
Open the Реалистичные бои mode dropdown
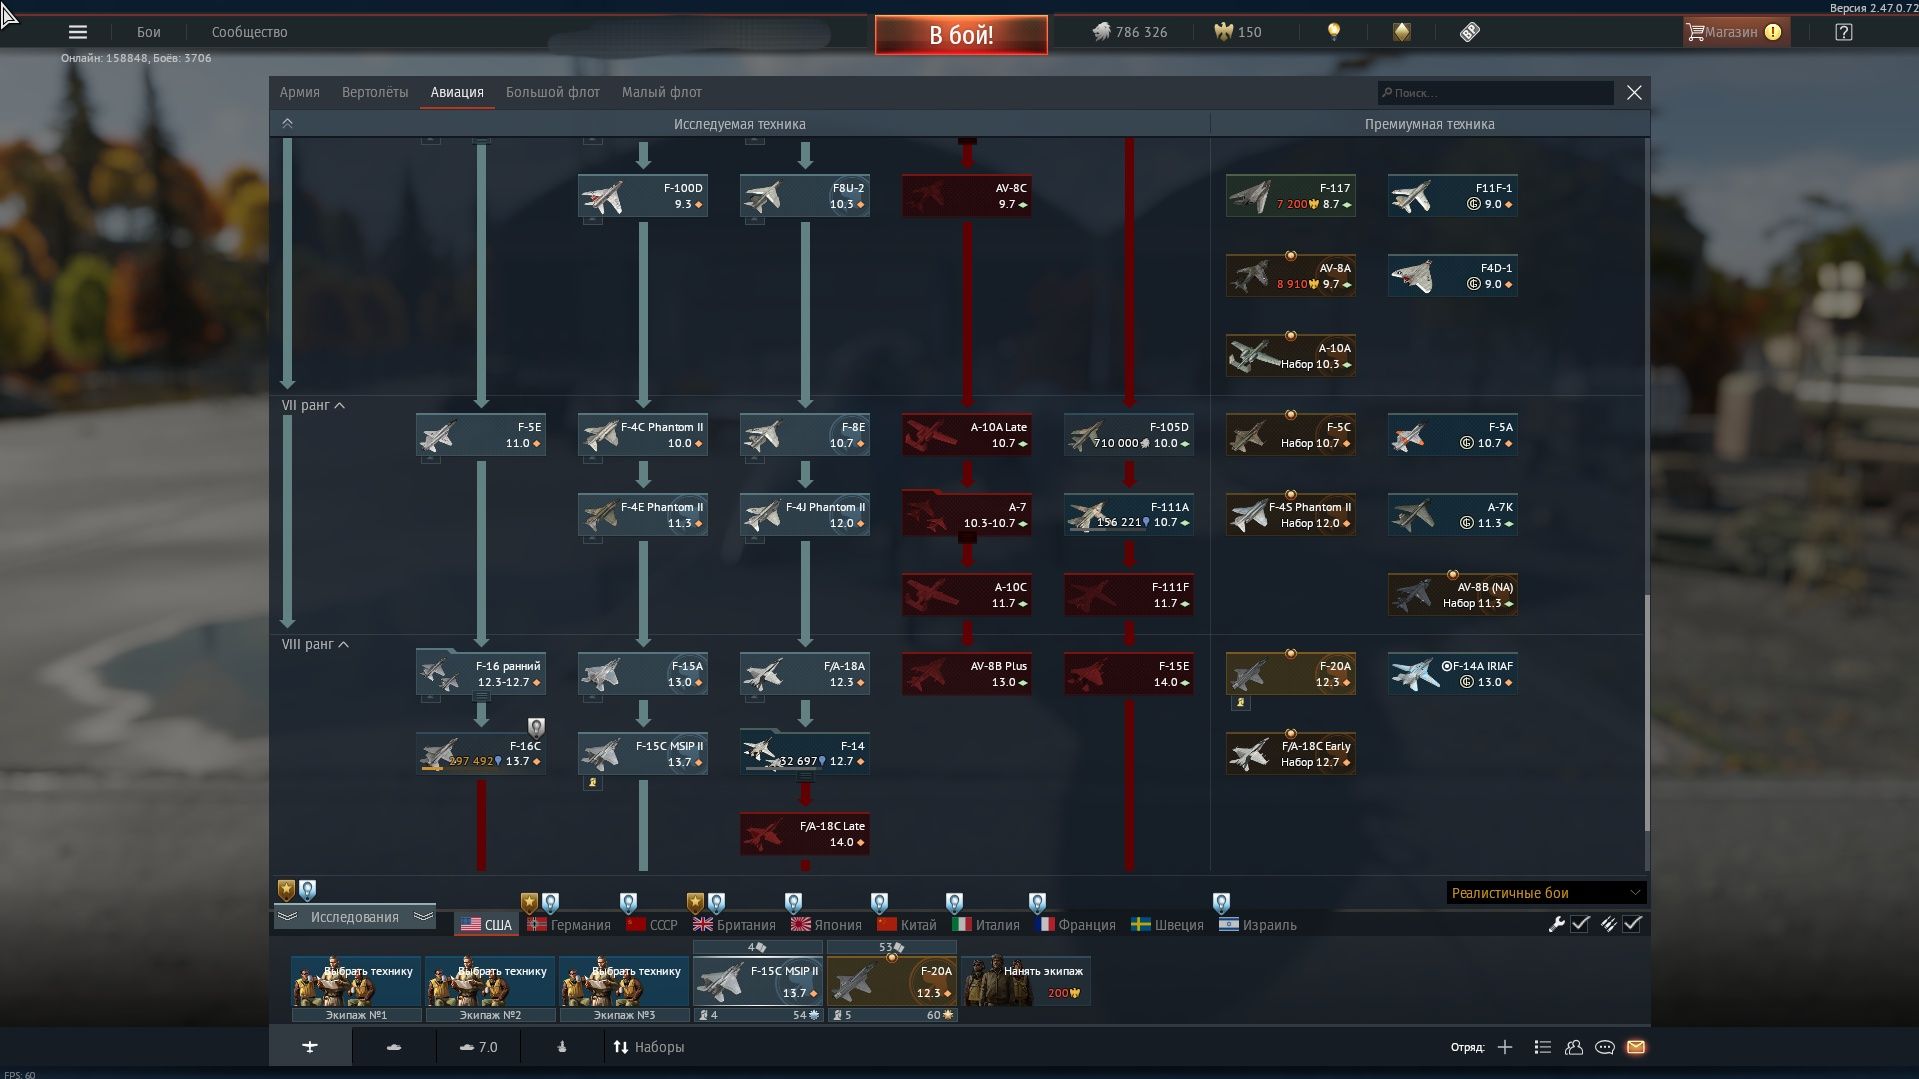point(1546,893)
